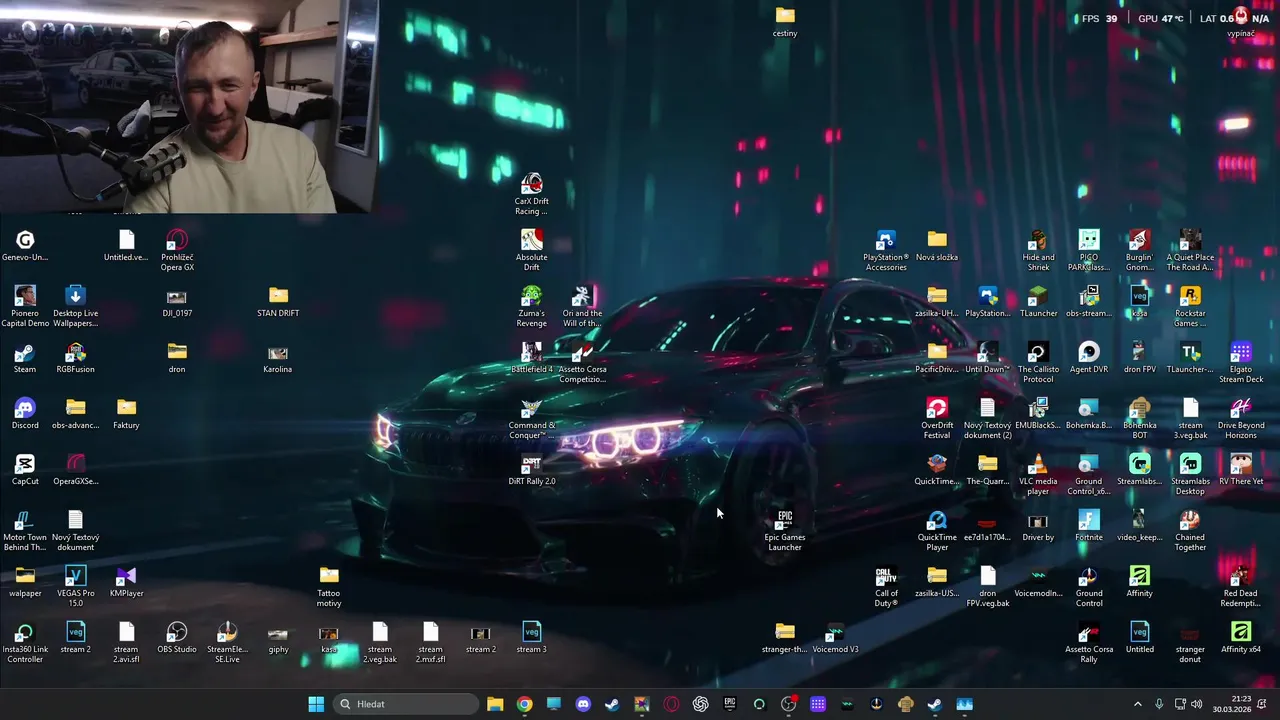The width and height of the screenshot is (1280, 720).
Task: Open the Windows Start menu
Action: tap(316, 704)
